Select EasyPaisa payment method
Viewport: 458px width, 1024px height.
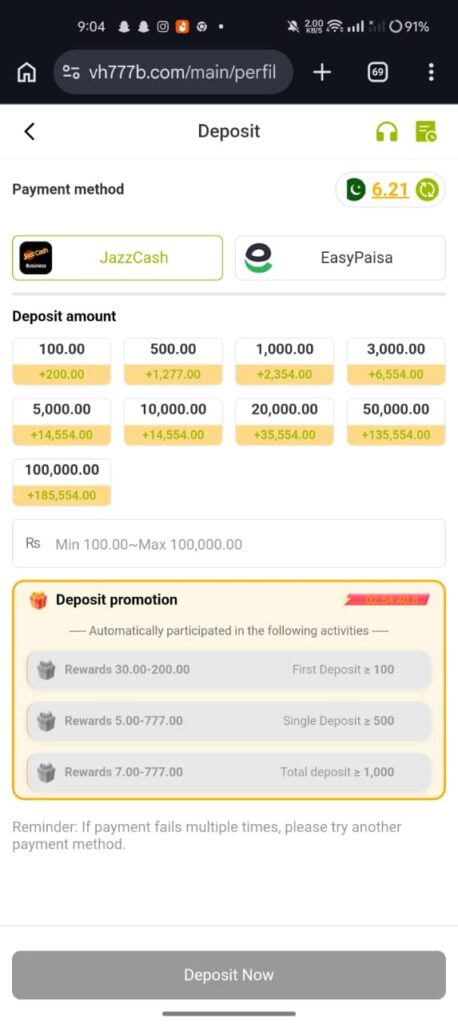tap(340, 258)
